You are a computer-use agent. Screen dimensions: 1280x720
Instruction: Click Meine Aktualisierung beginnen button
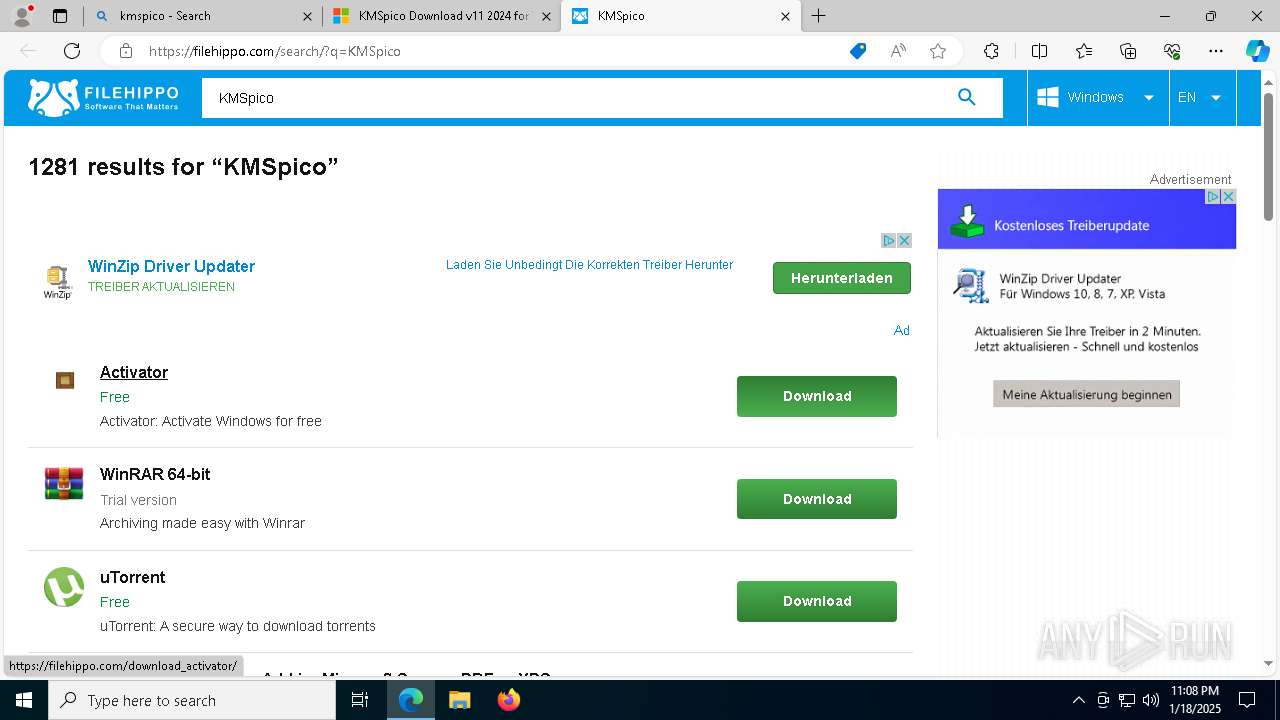click(x=1087, y=394)
